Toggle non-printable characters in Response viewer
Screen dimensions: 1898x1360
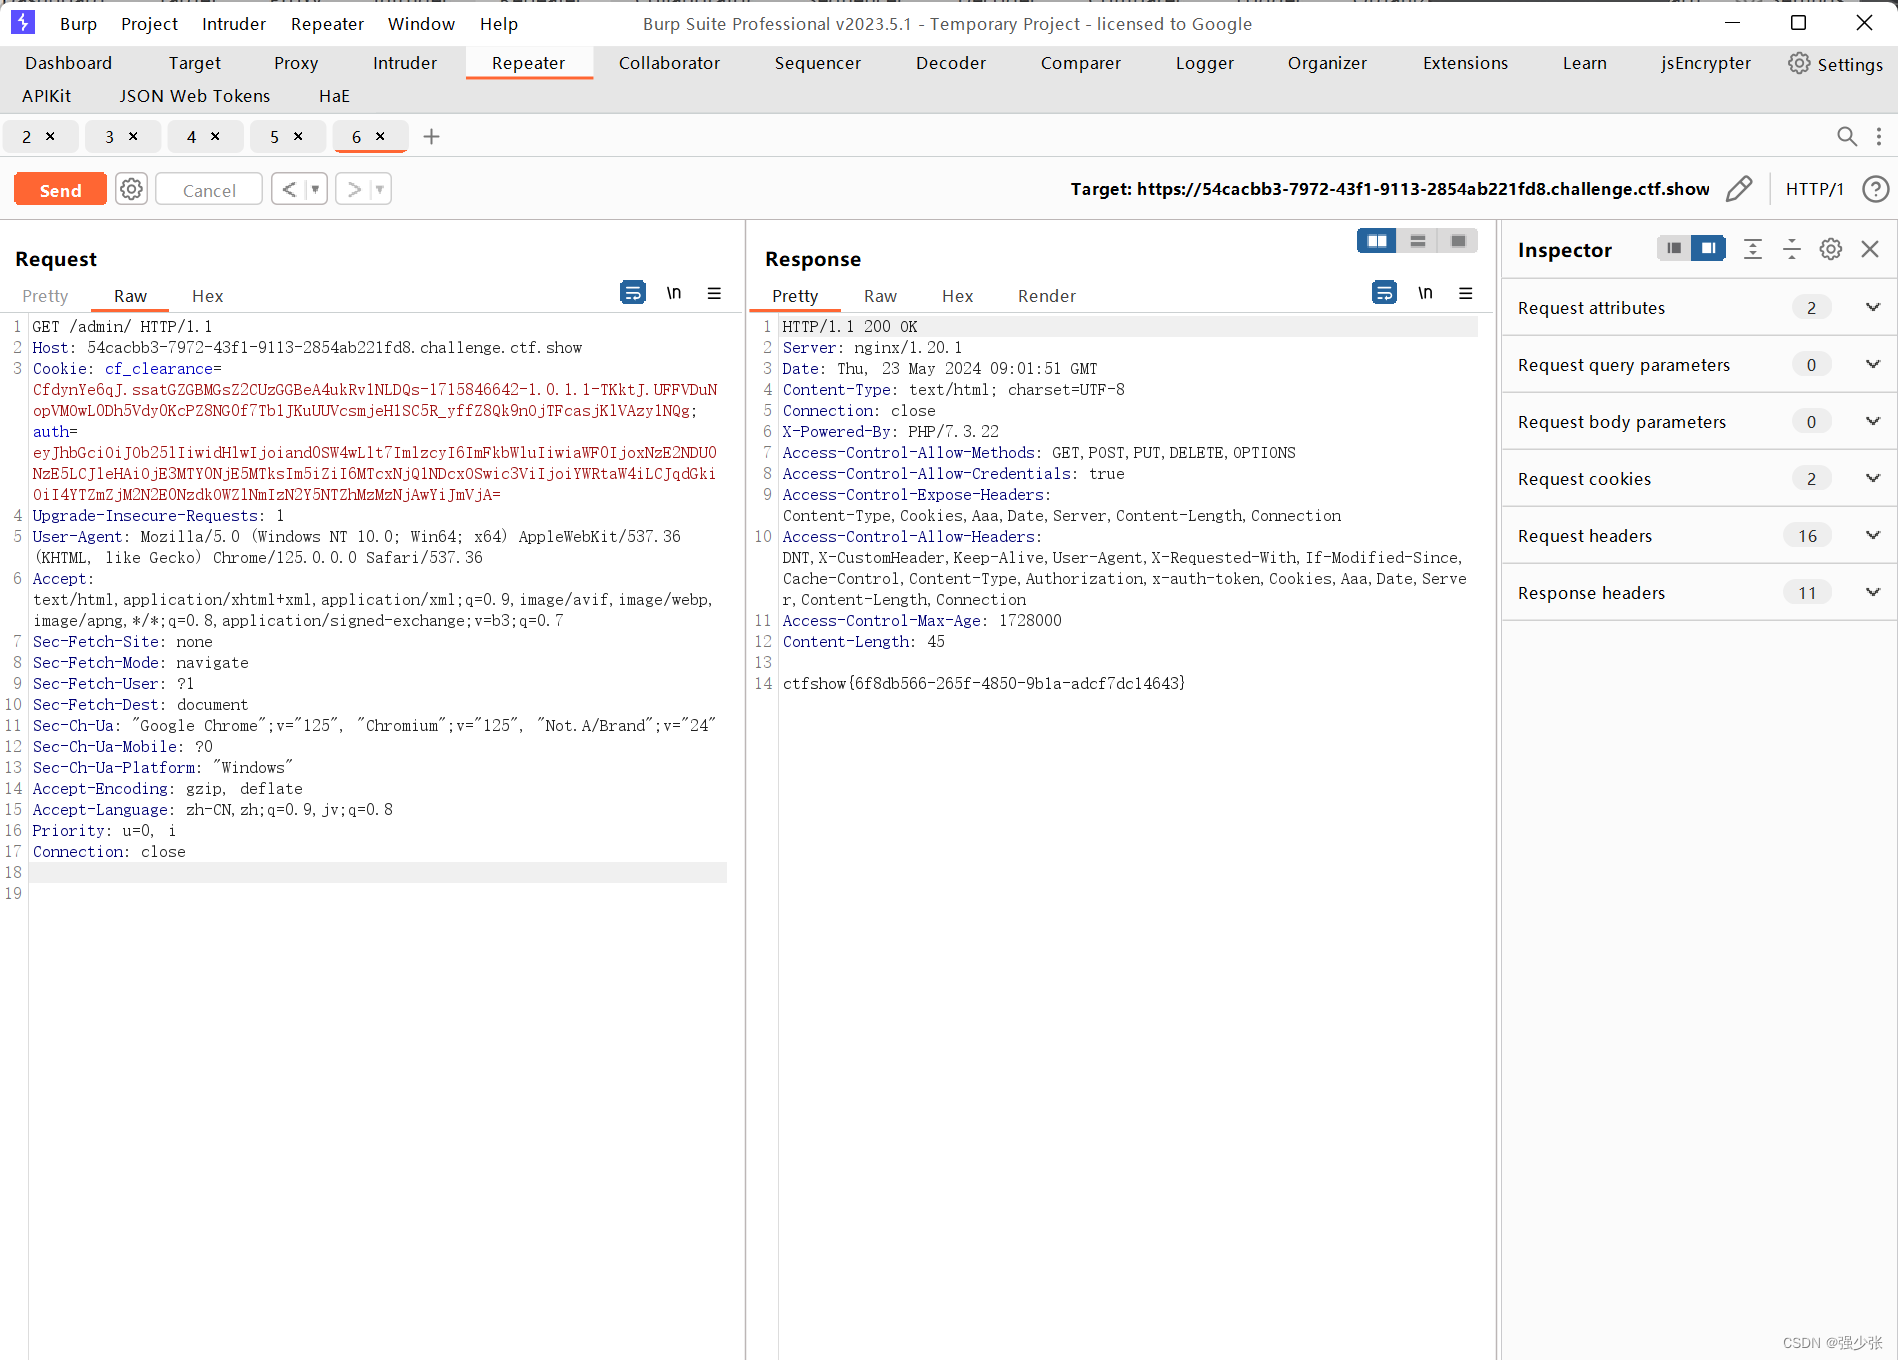[1425, 293]
